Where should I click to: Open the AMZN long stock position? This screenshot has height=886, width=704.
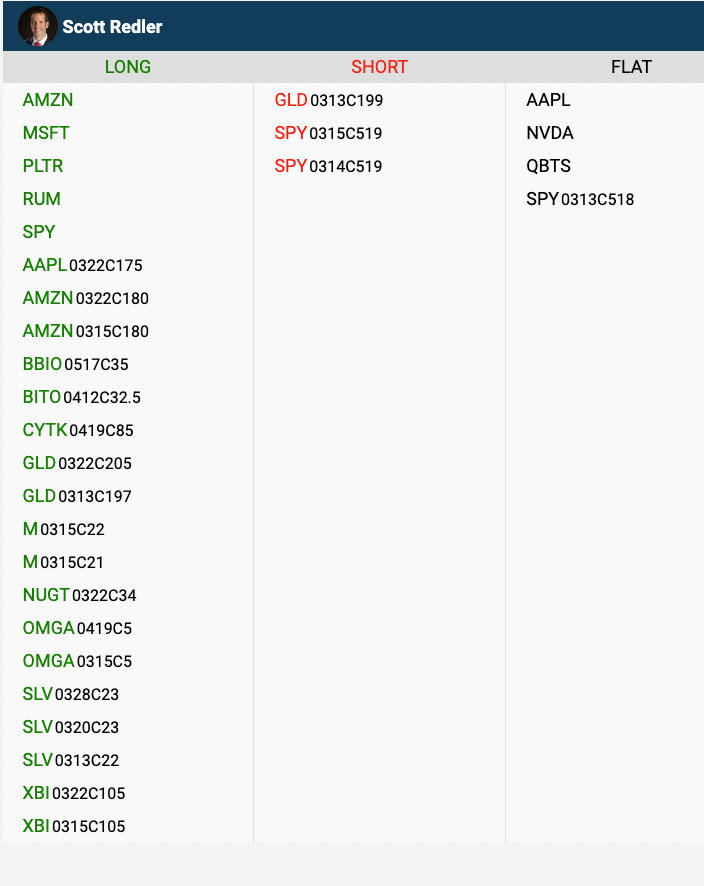click(48, 100)
